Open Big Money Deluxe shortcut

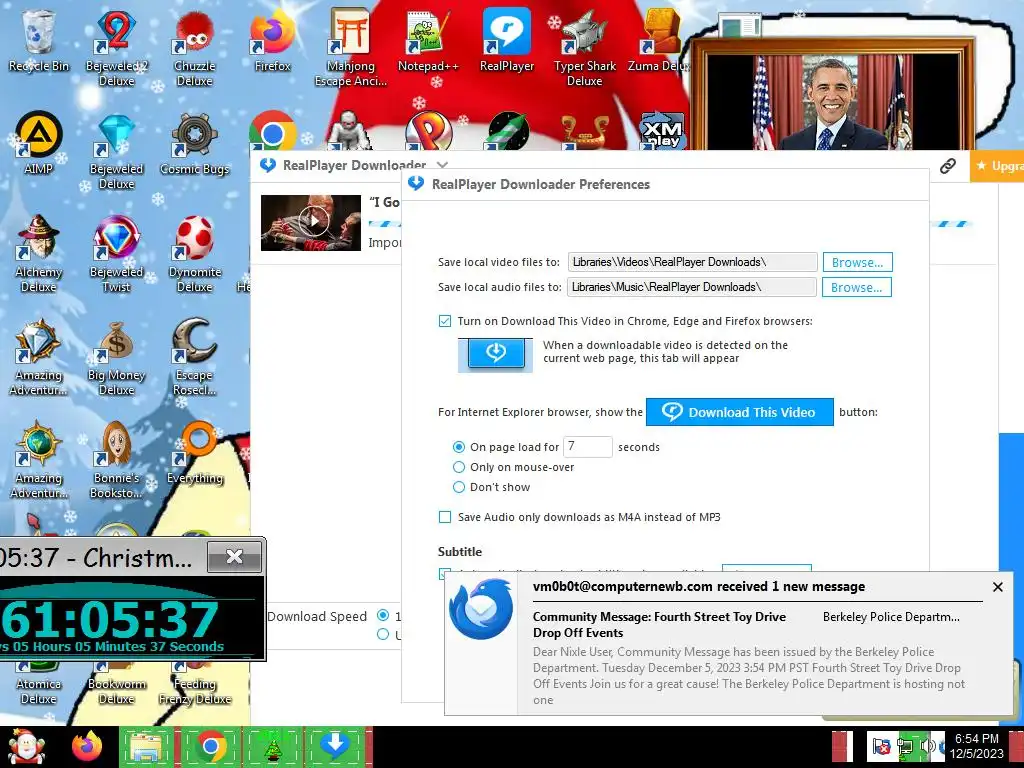pyautogui.click(x=116, y=357)
